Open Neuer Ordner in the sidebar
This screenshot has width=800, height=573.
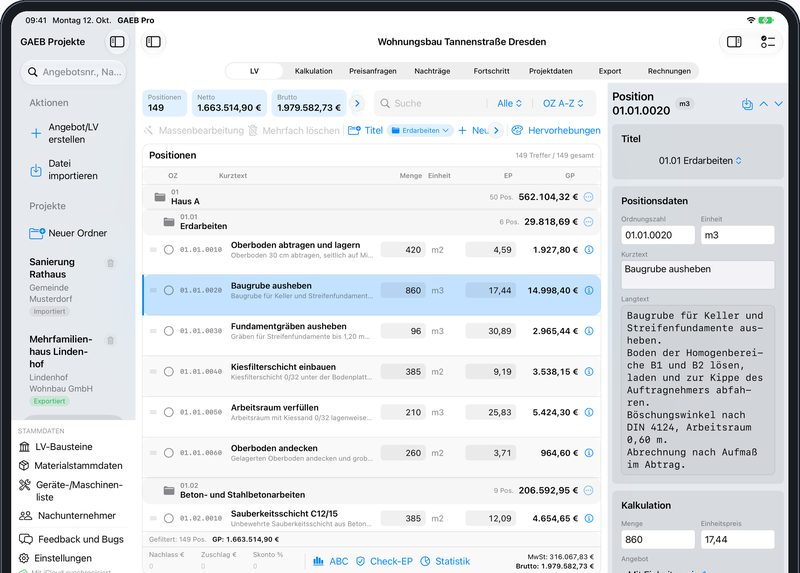point(68,233)
